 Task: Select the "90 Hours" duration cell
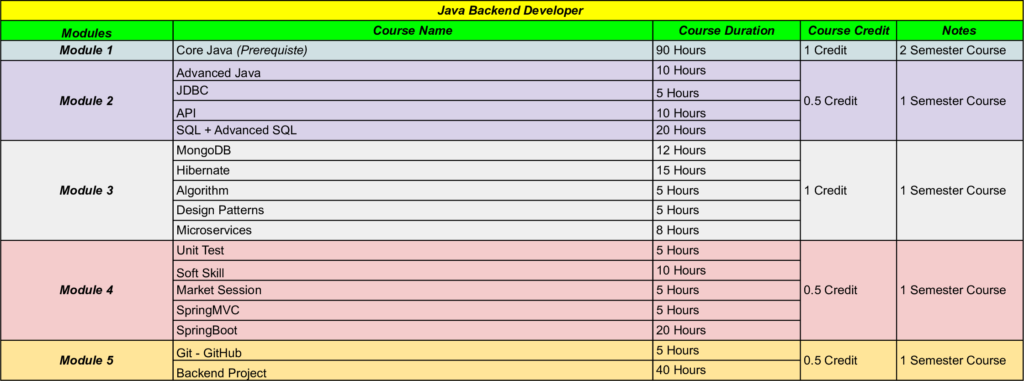point(727,51)
